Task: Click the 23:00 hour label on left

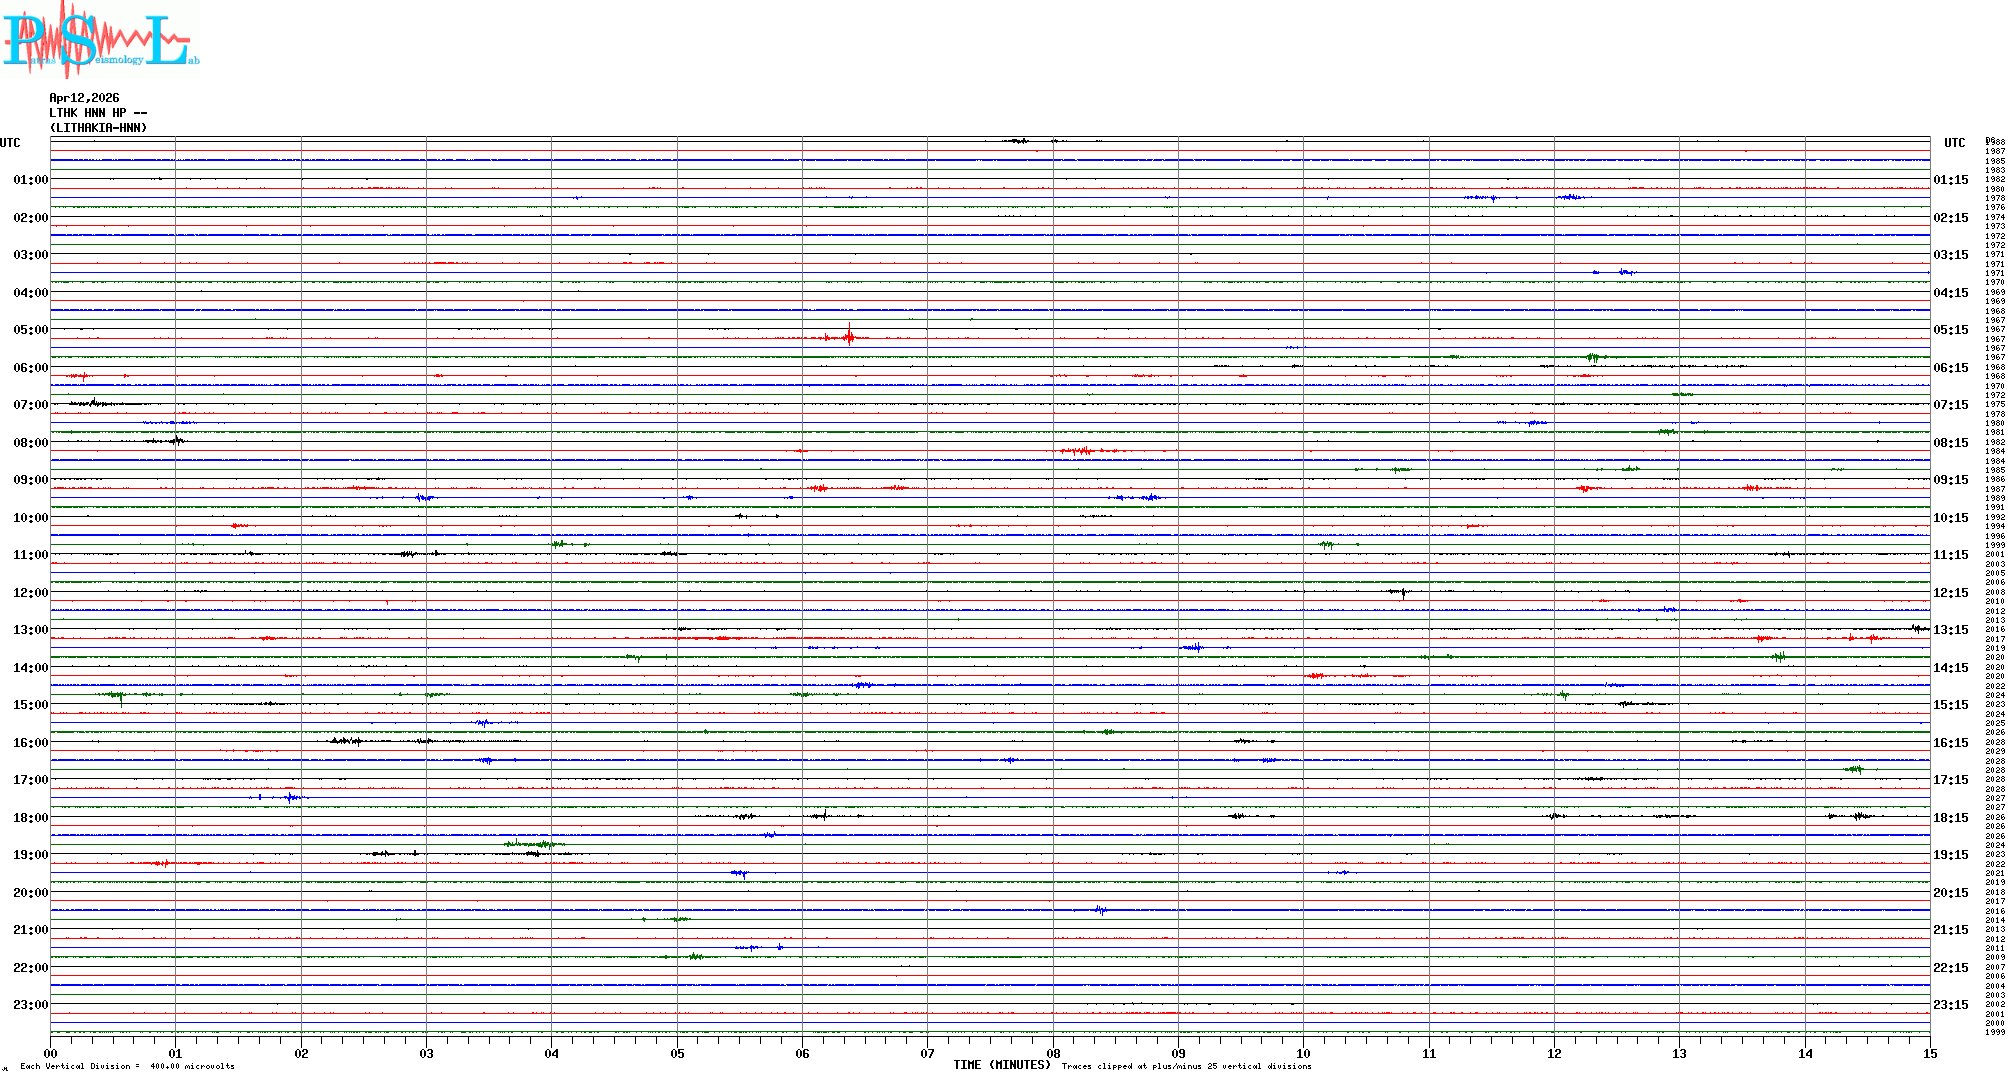Action: pos(30,1005)
